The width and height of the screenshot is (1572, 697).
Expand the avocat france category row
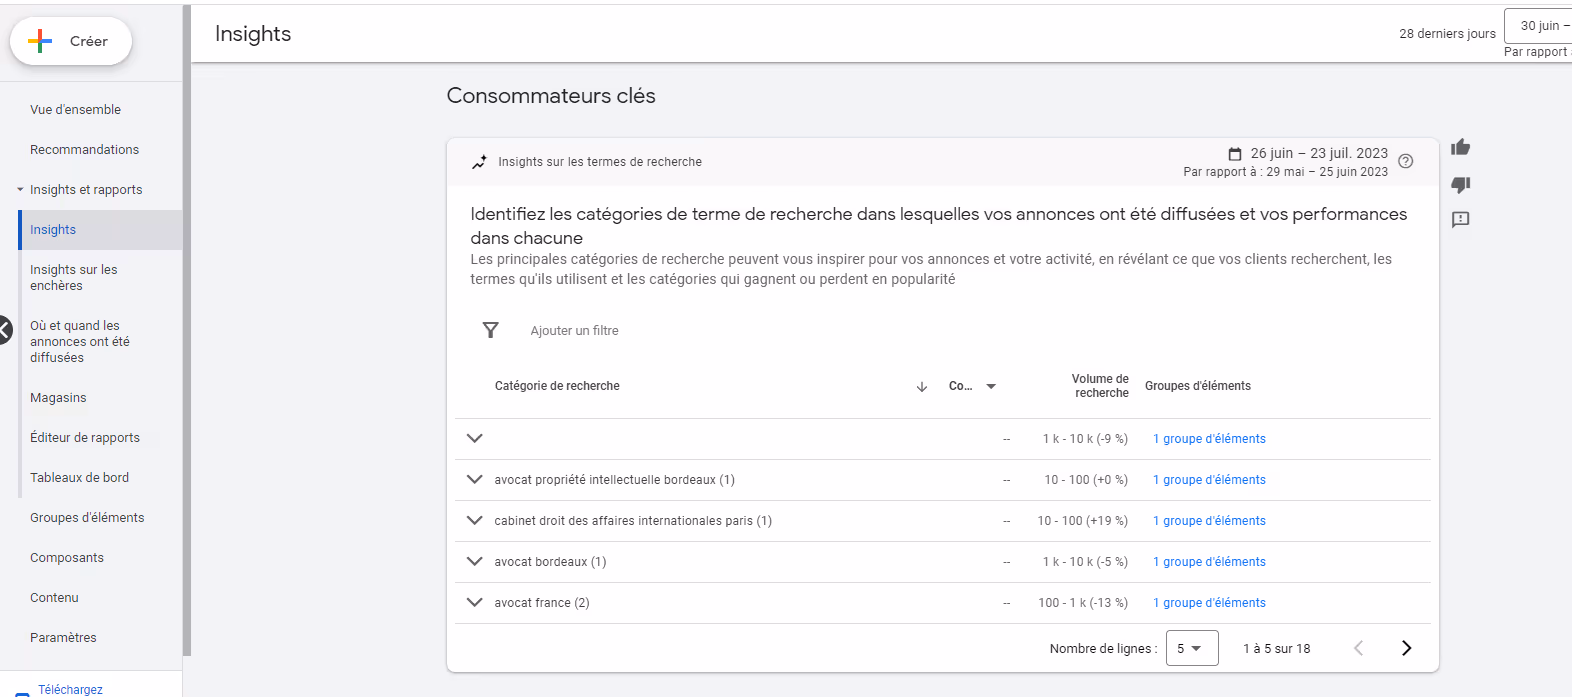click(475, 603)
